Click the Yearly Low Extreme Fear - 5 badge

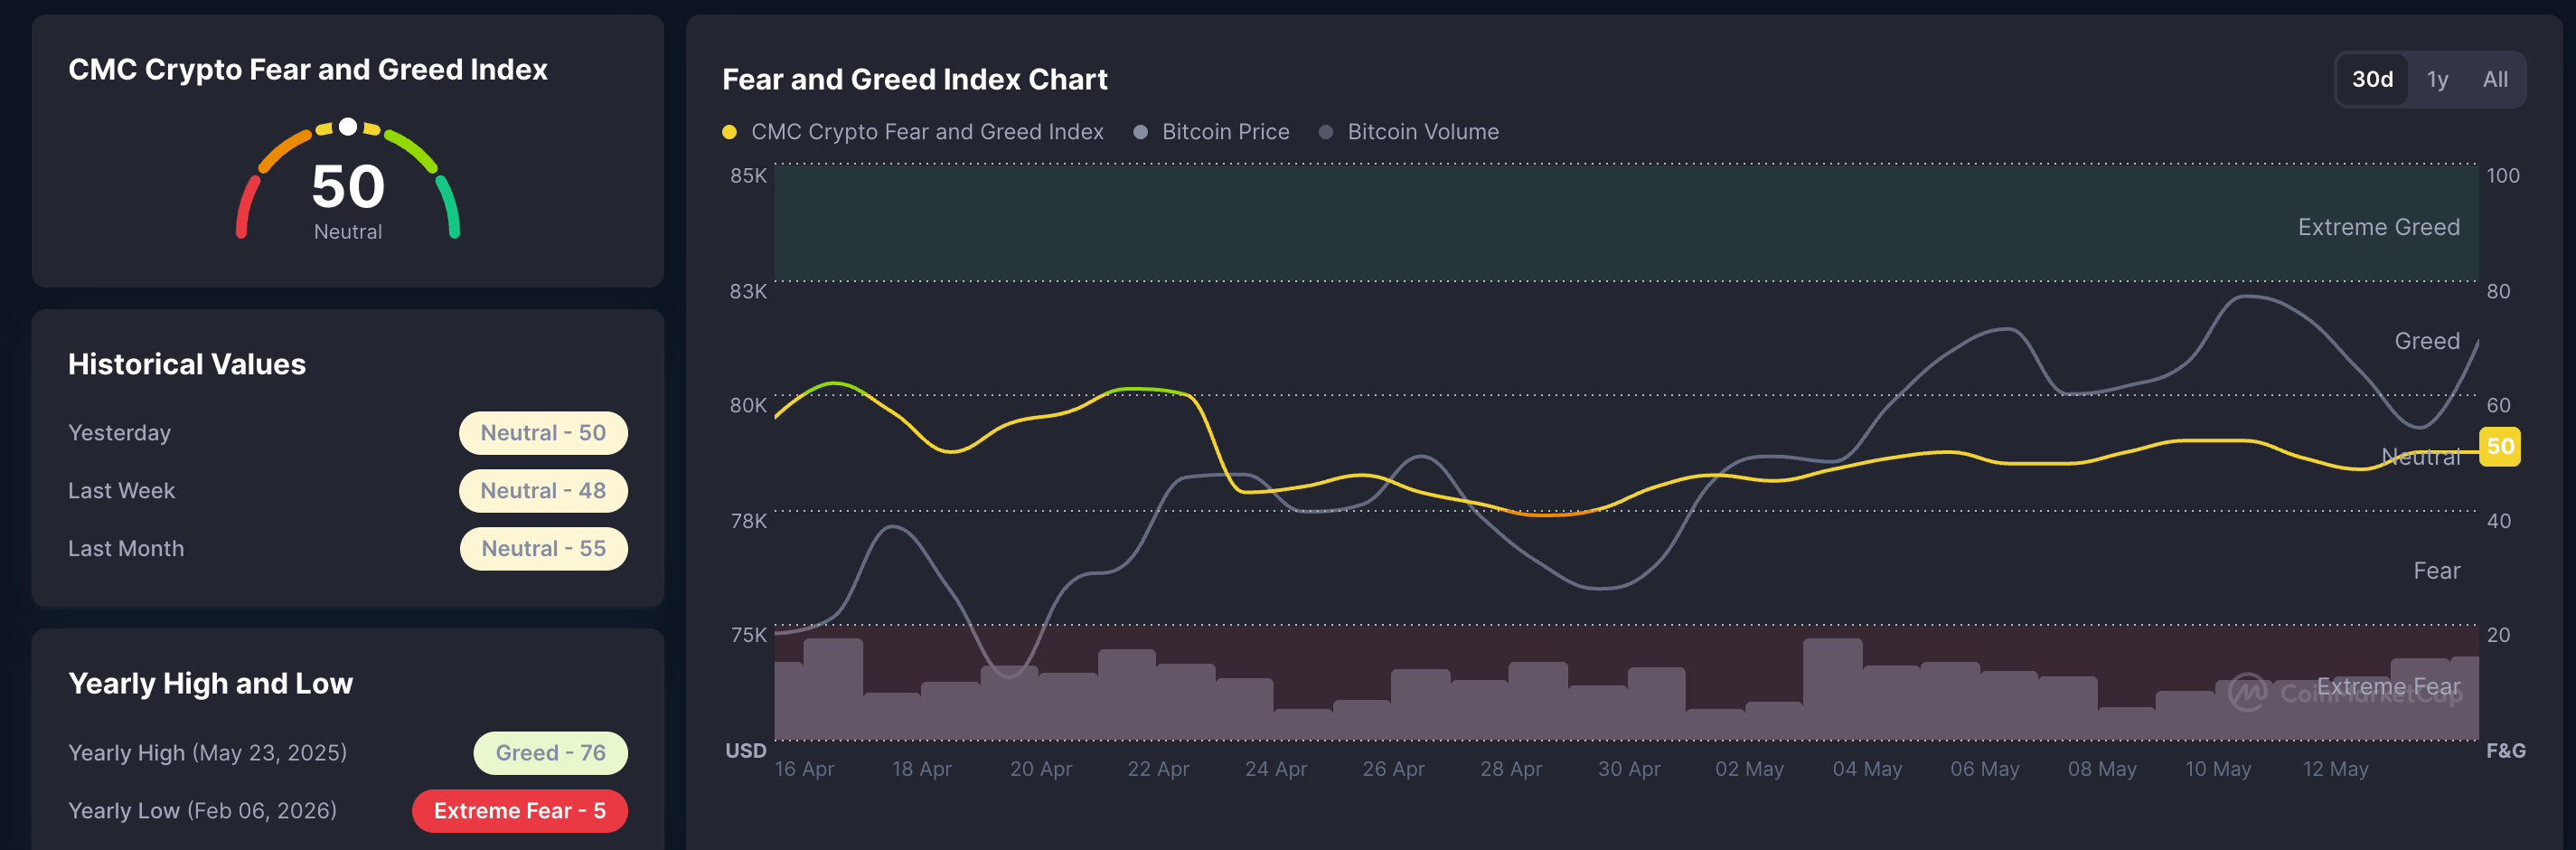click(519, 811)
